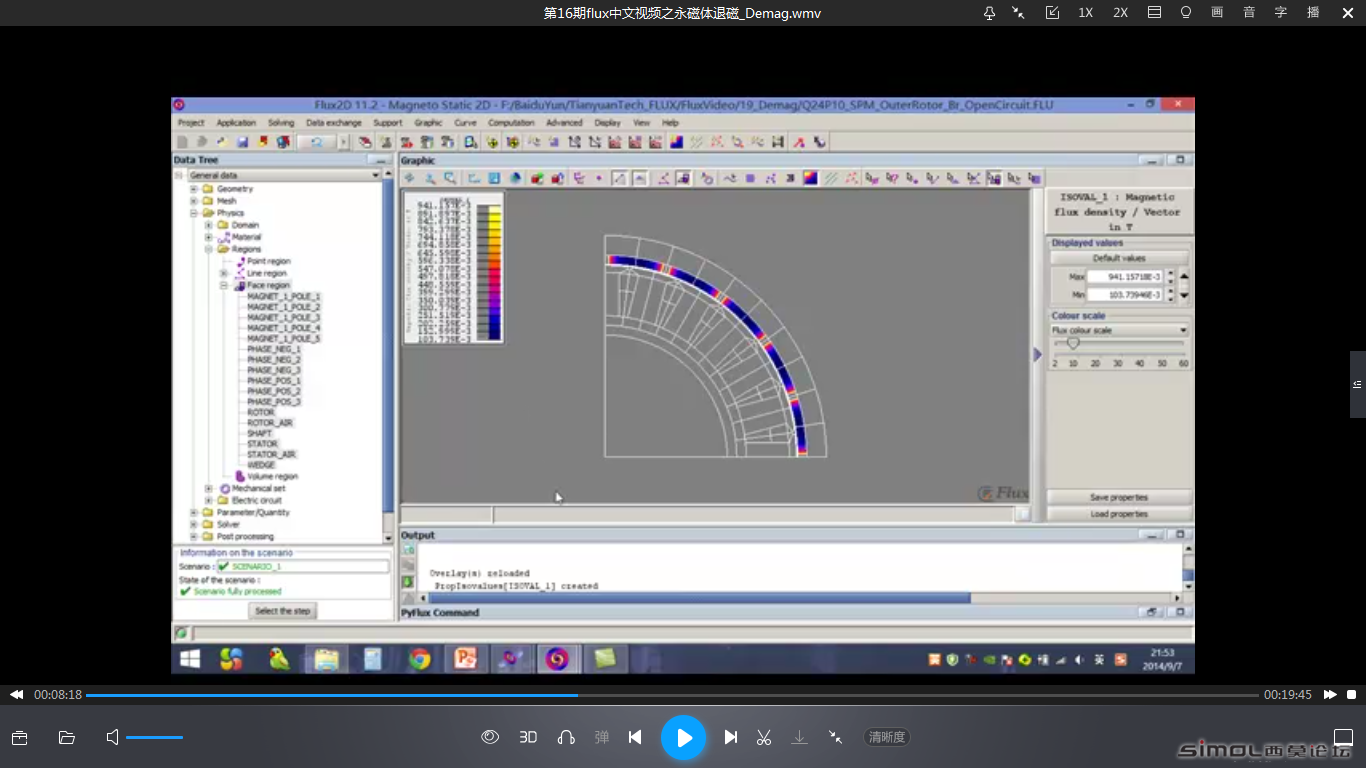Screen dimensions: 1366x768
Task: Expand the Mechanical set node
Action: pyautogui.click(x=209, y=488)
